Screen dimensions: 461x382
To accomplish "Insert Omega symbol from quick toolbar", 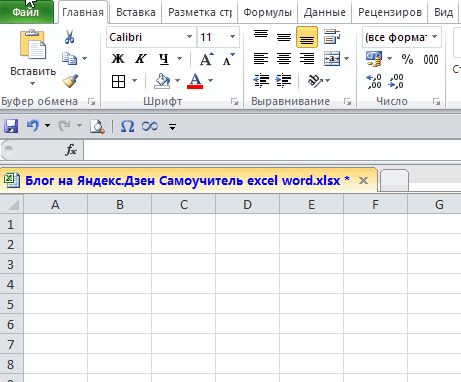I will (127, 126).
